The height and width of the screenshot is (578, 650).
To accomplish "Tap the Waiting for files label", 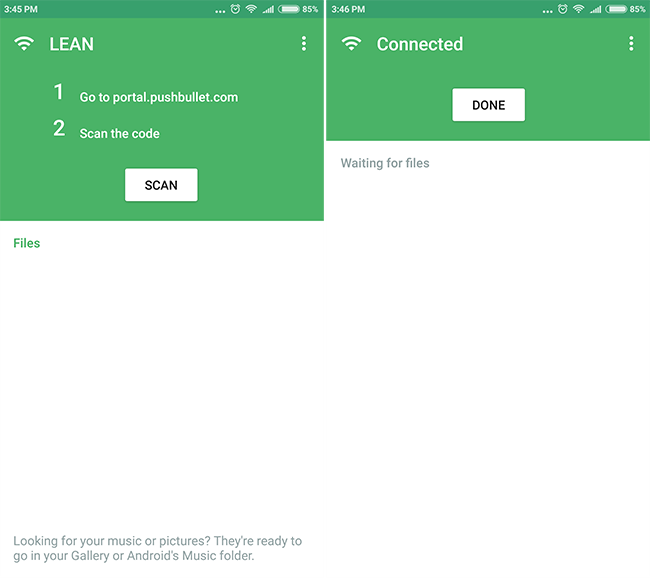I will (x=385, y=163).
